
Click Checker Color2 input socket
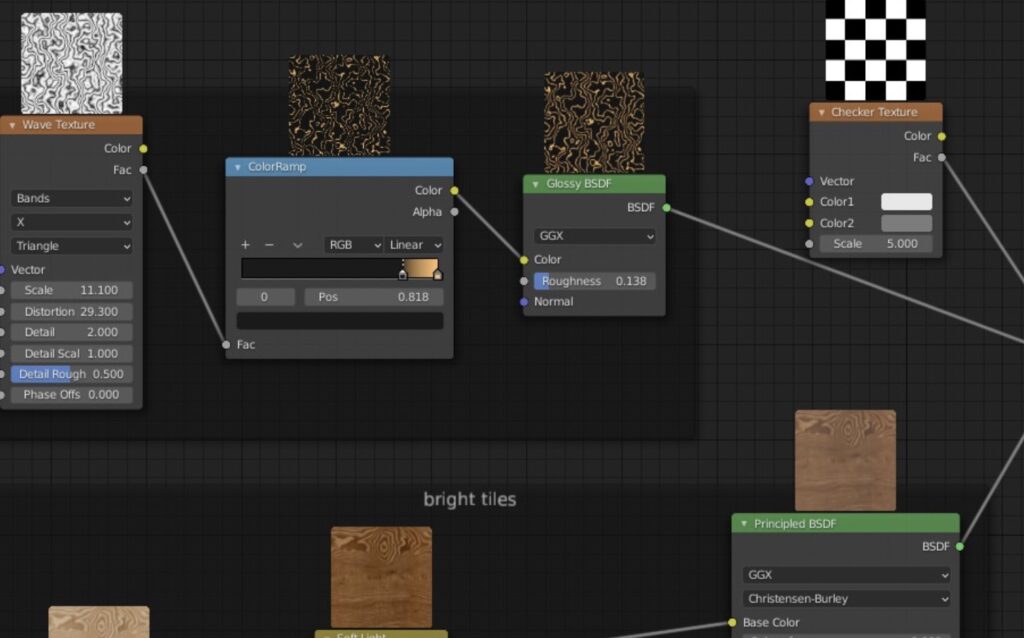(809, 223)
